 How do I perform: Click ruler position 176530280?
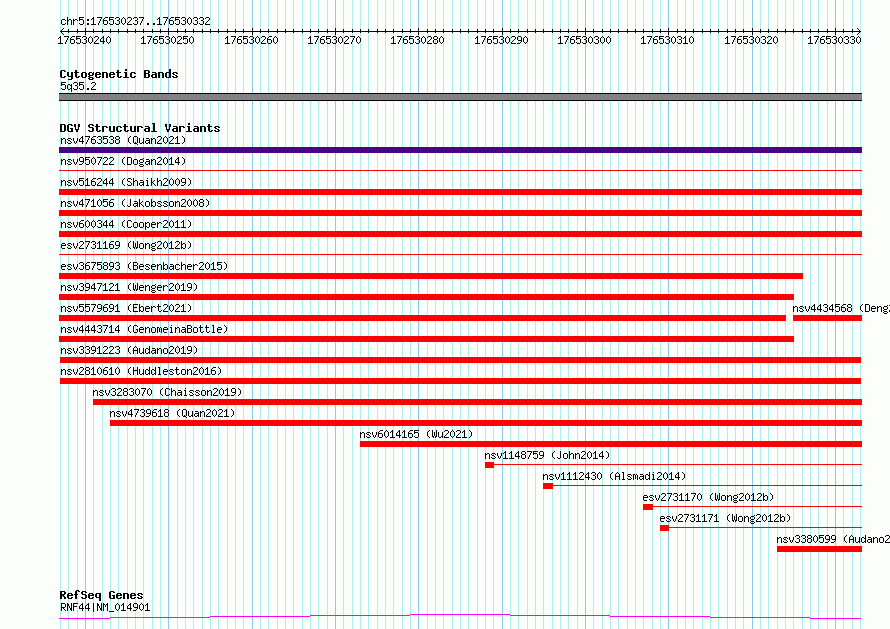(417, 40)
